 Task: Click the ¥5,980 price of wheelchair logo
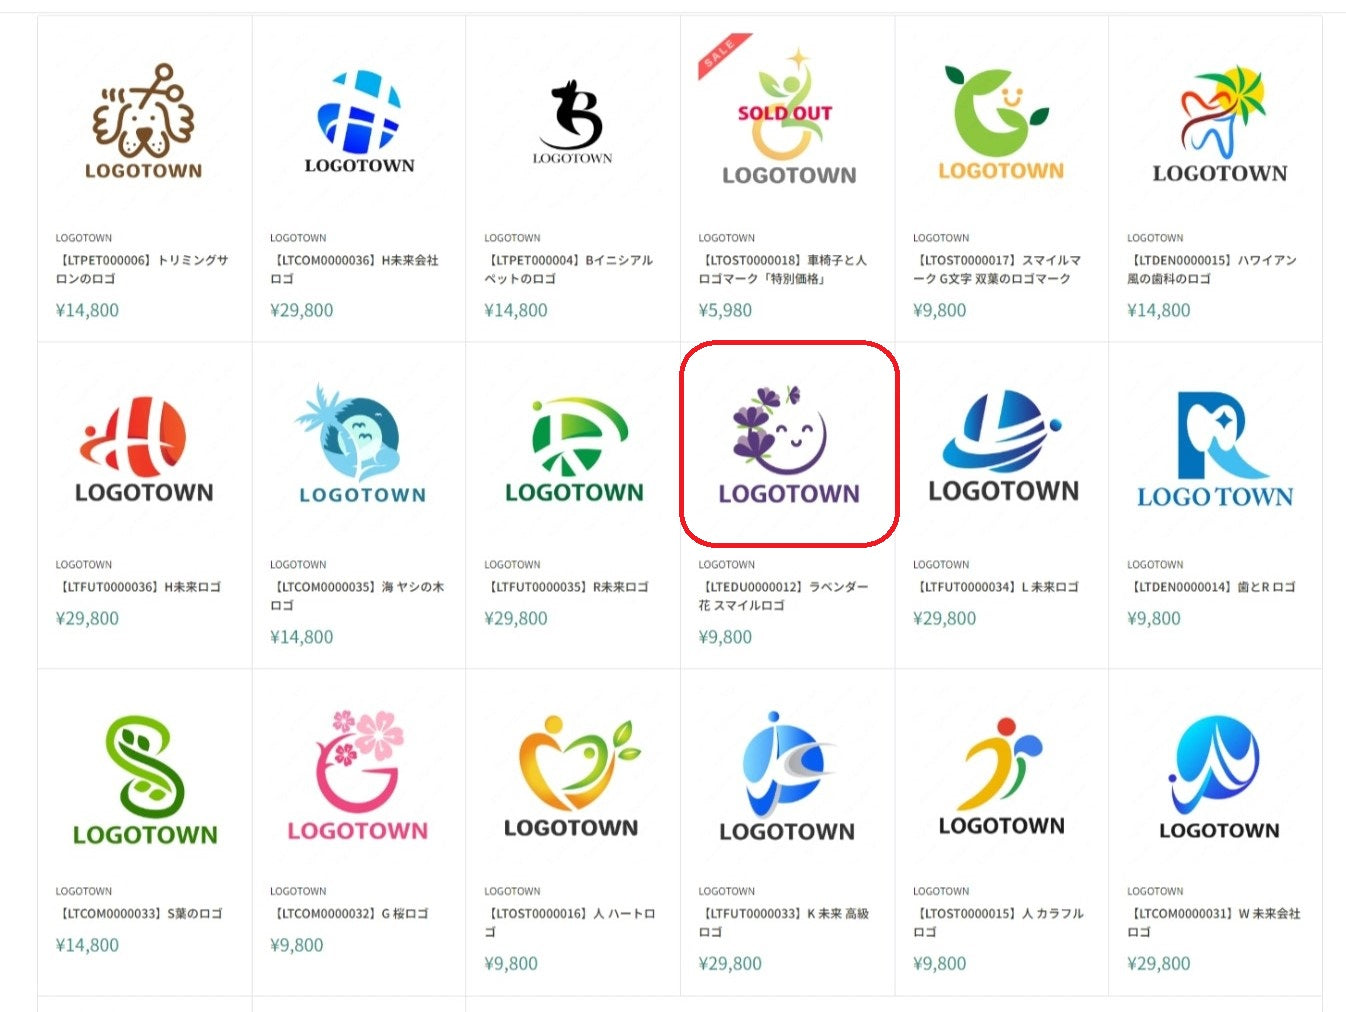(x=725, y=310)
